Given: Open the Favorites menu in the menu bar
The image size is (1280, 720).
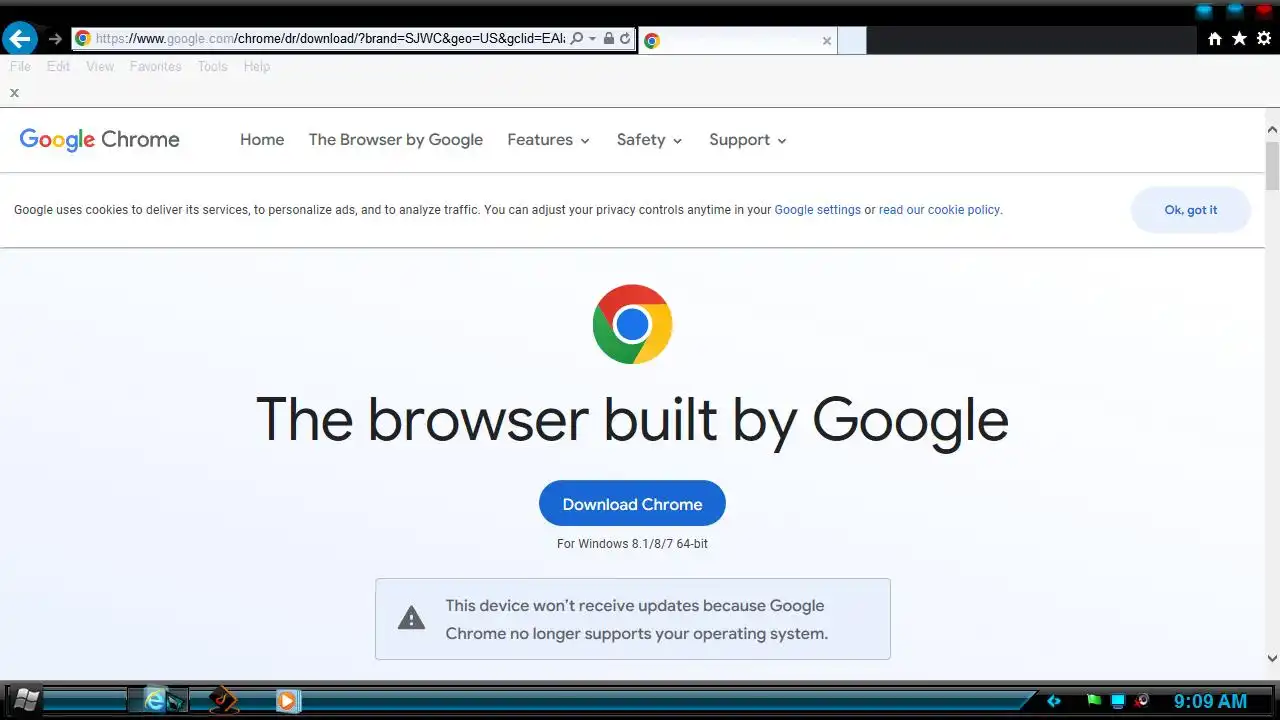Looking at the screenshot, I should click(x=155, y=66).
